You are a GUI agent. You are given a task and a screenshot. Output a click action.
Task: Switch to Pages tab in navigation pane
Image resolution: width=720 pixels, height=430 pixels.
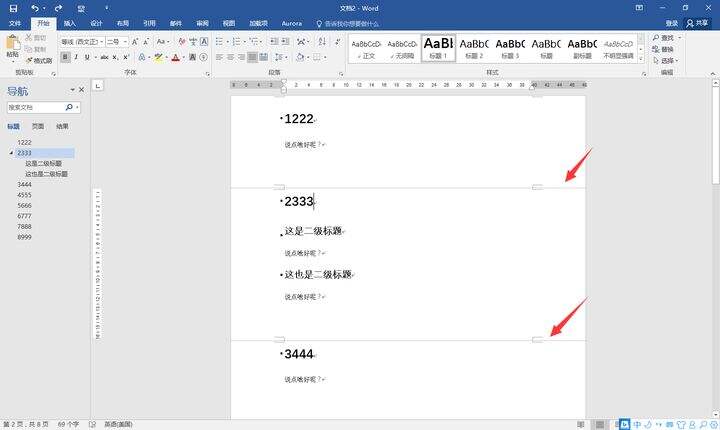tap(38, 126)
